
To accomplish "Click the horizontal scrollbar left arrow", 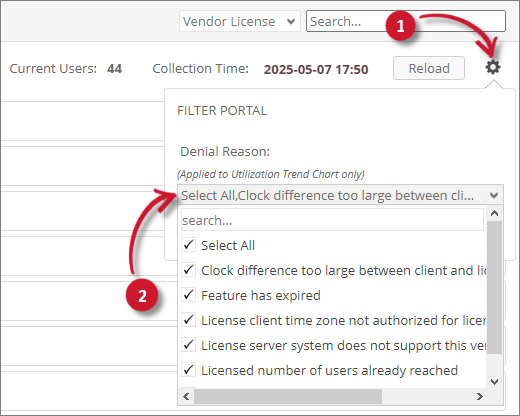I will pos(186,397).
